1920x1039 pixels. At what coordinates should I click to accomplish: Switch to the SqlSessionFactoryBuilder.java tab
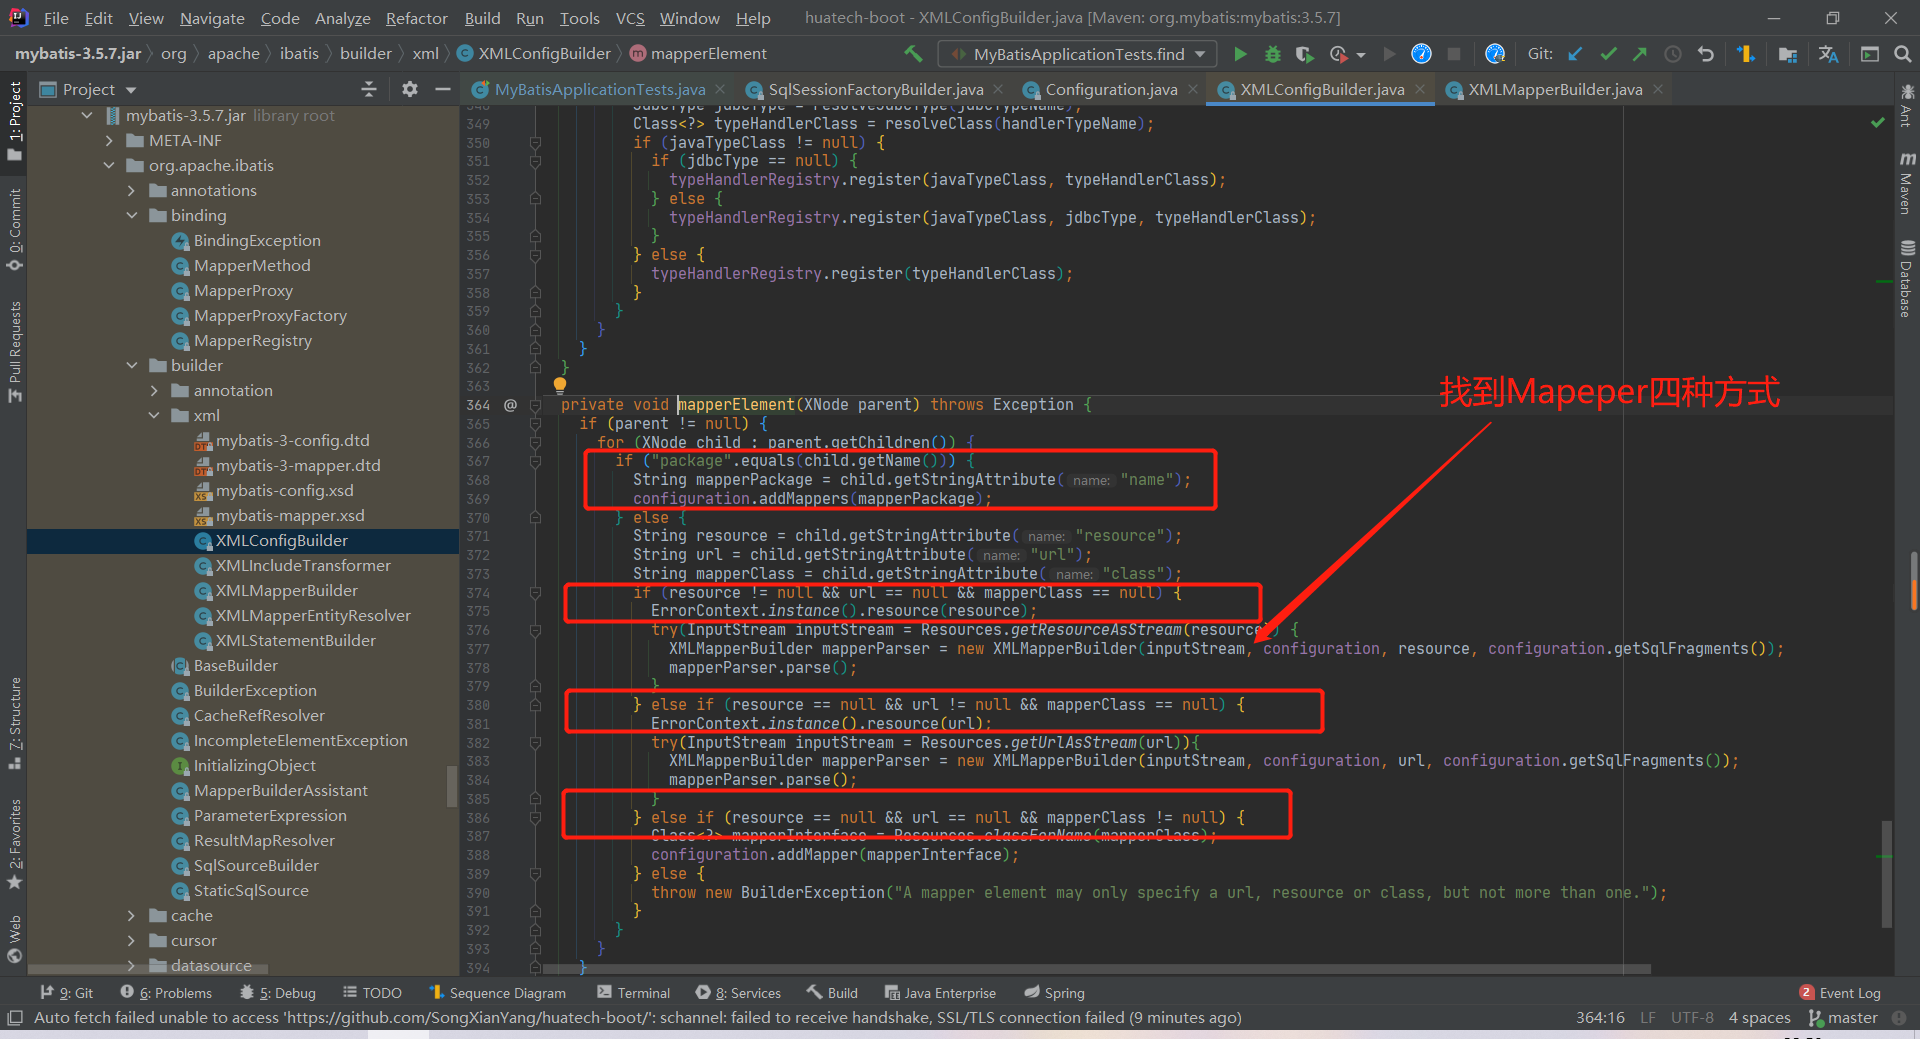(x=875, y=90)
